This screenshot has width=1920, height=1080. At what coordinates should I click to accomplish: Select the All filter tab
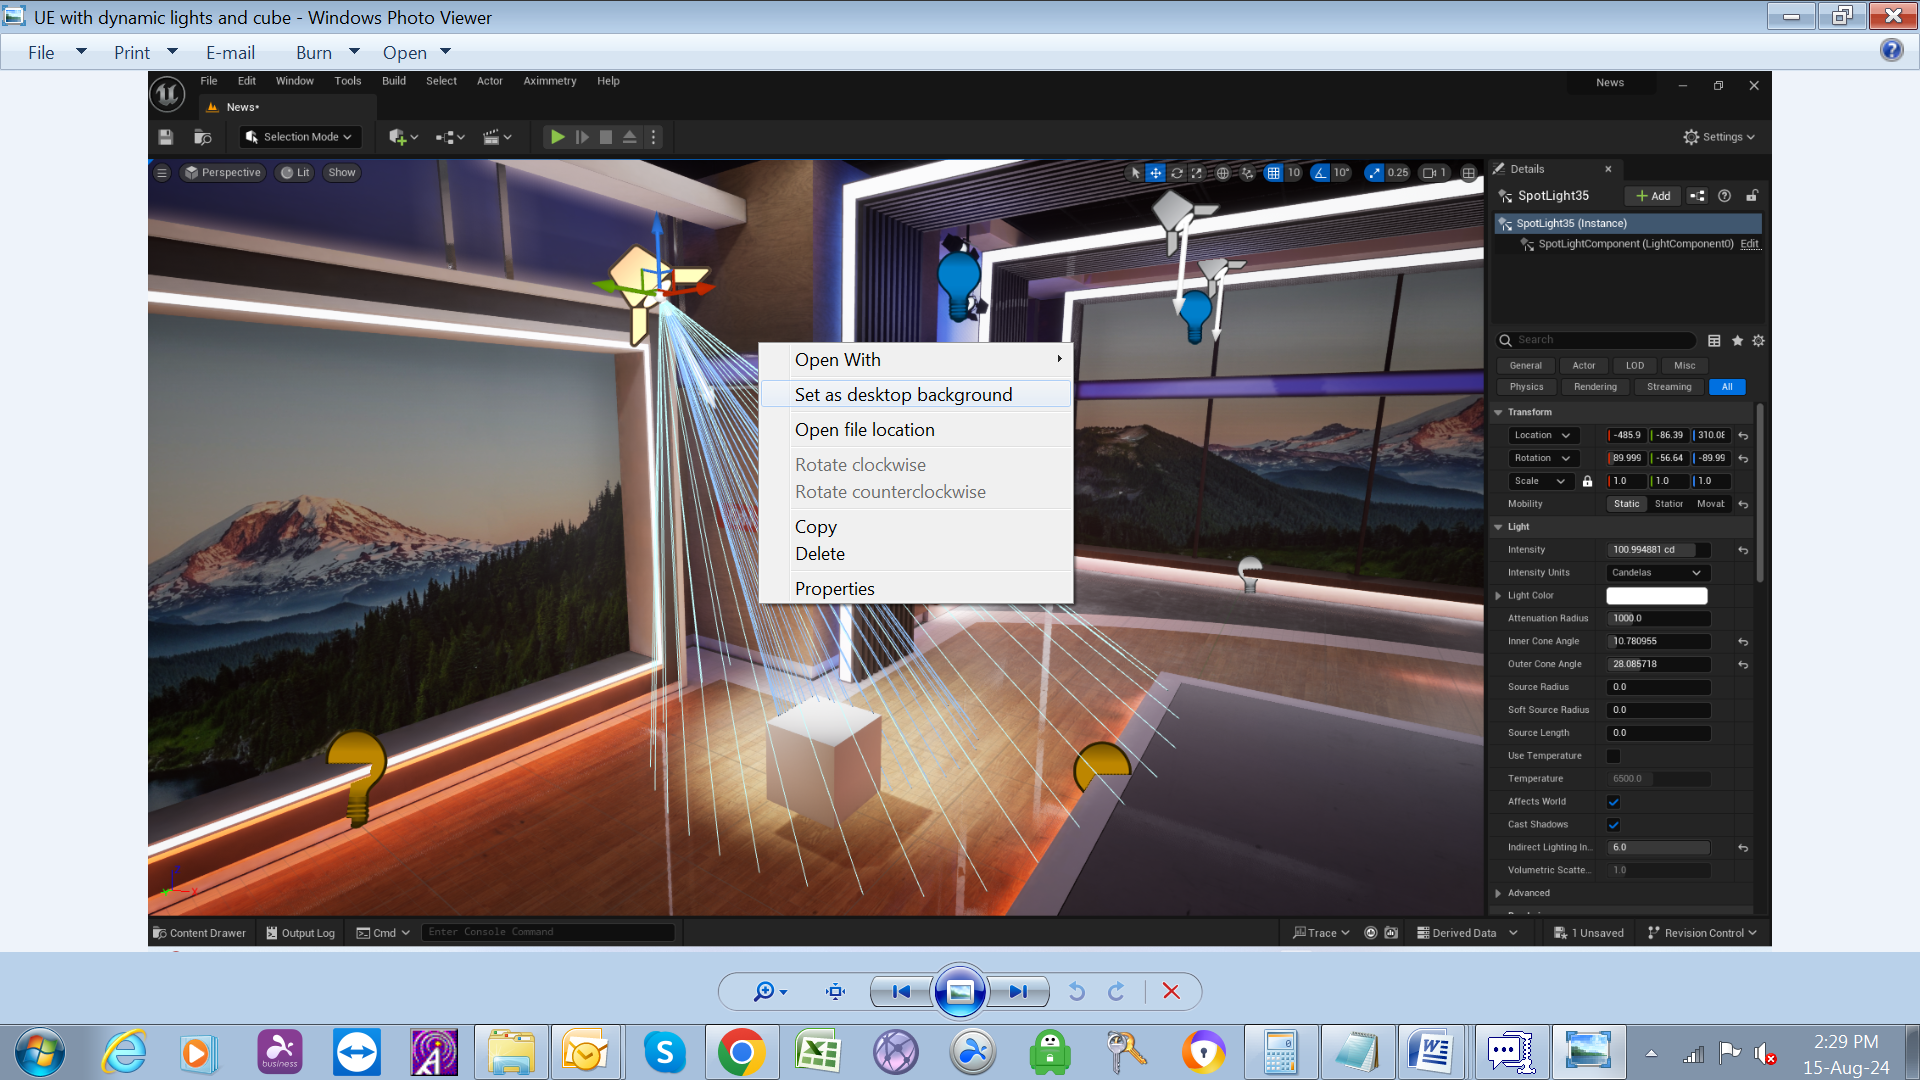(x=1727, y=387)
